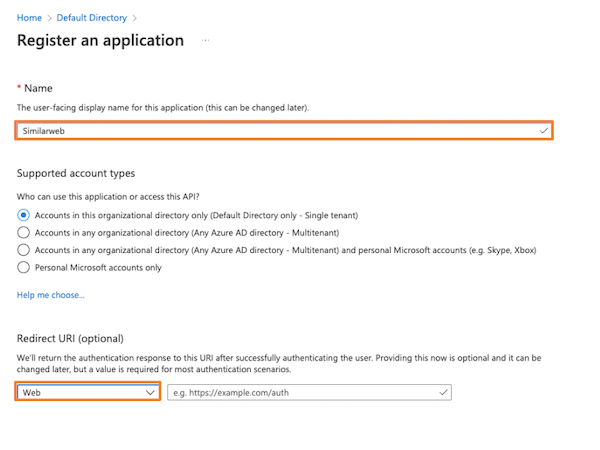Click the Redirect URI (optional) heading

click(x=72, y=339)
